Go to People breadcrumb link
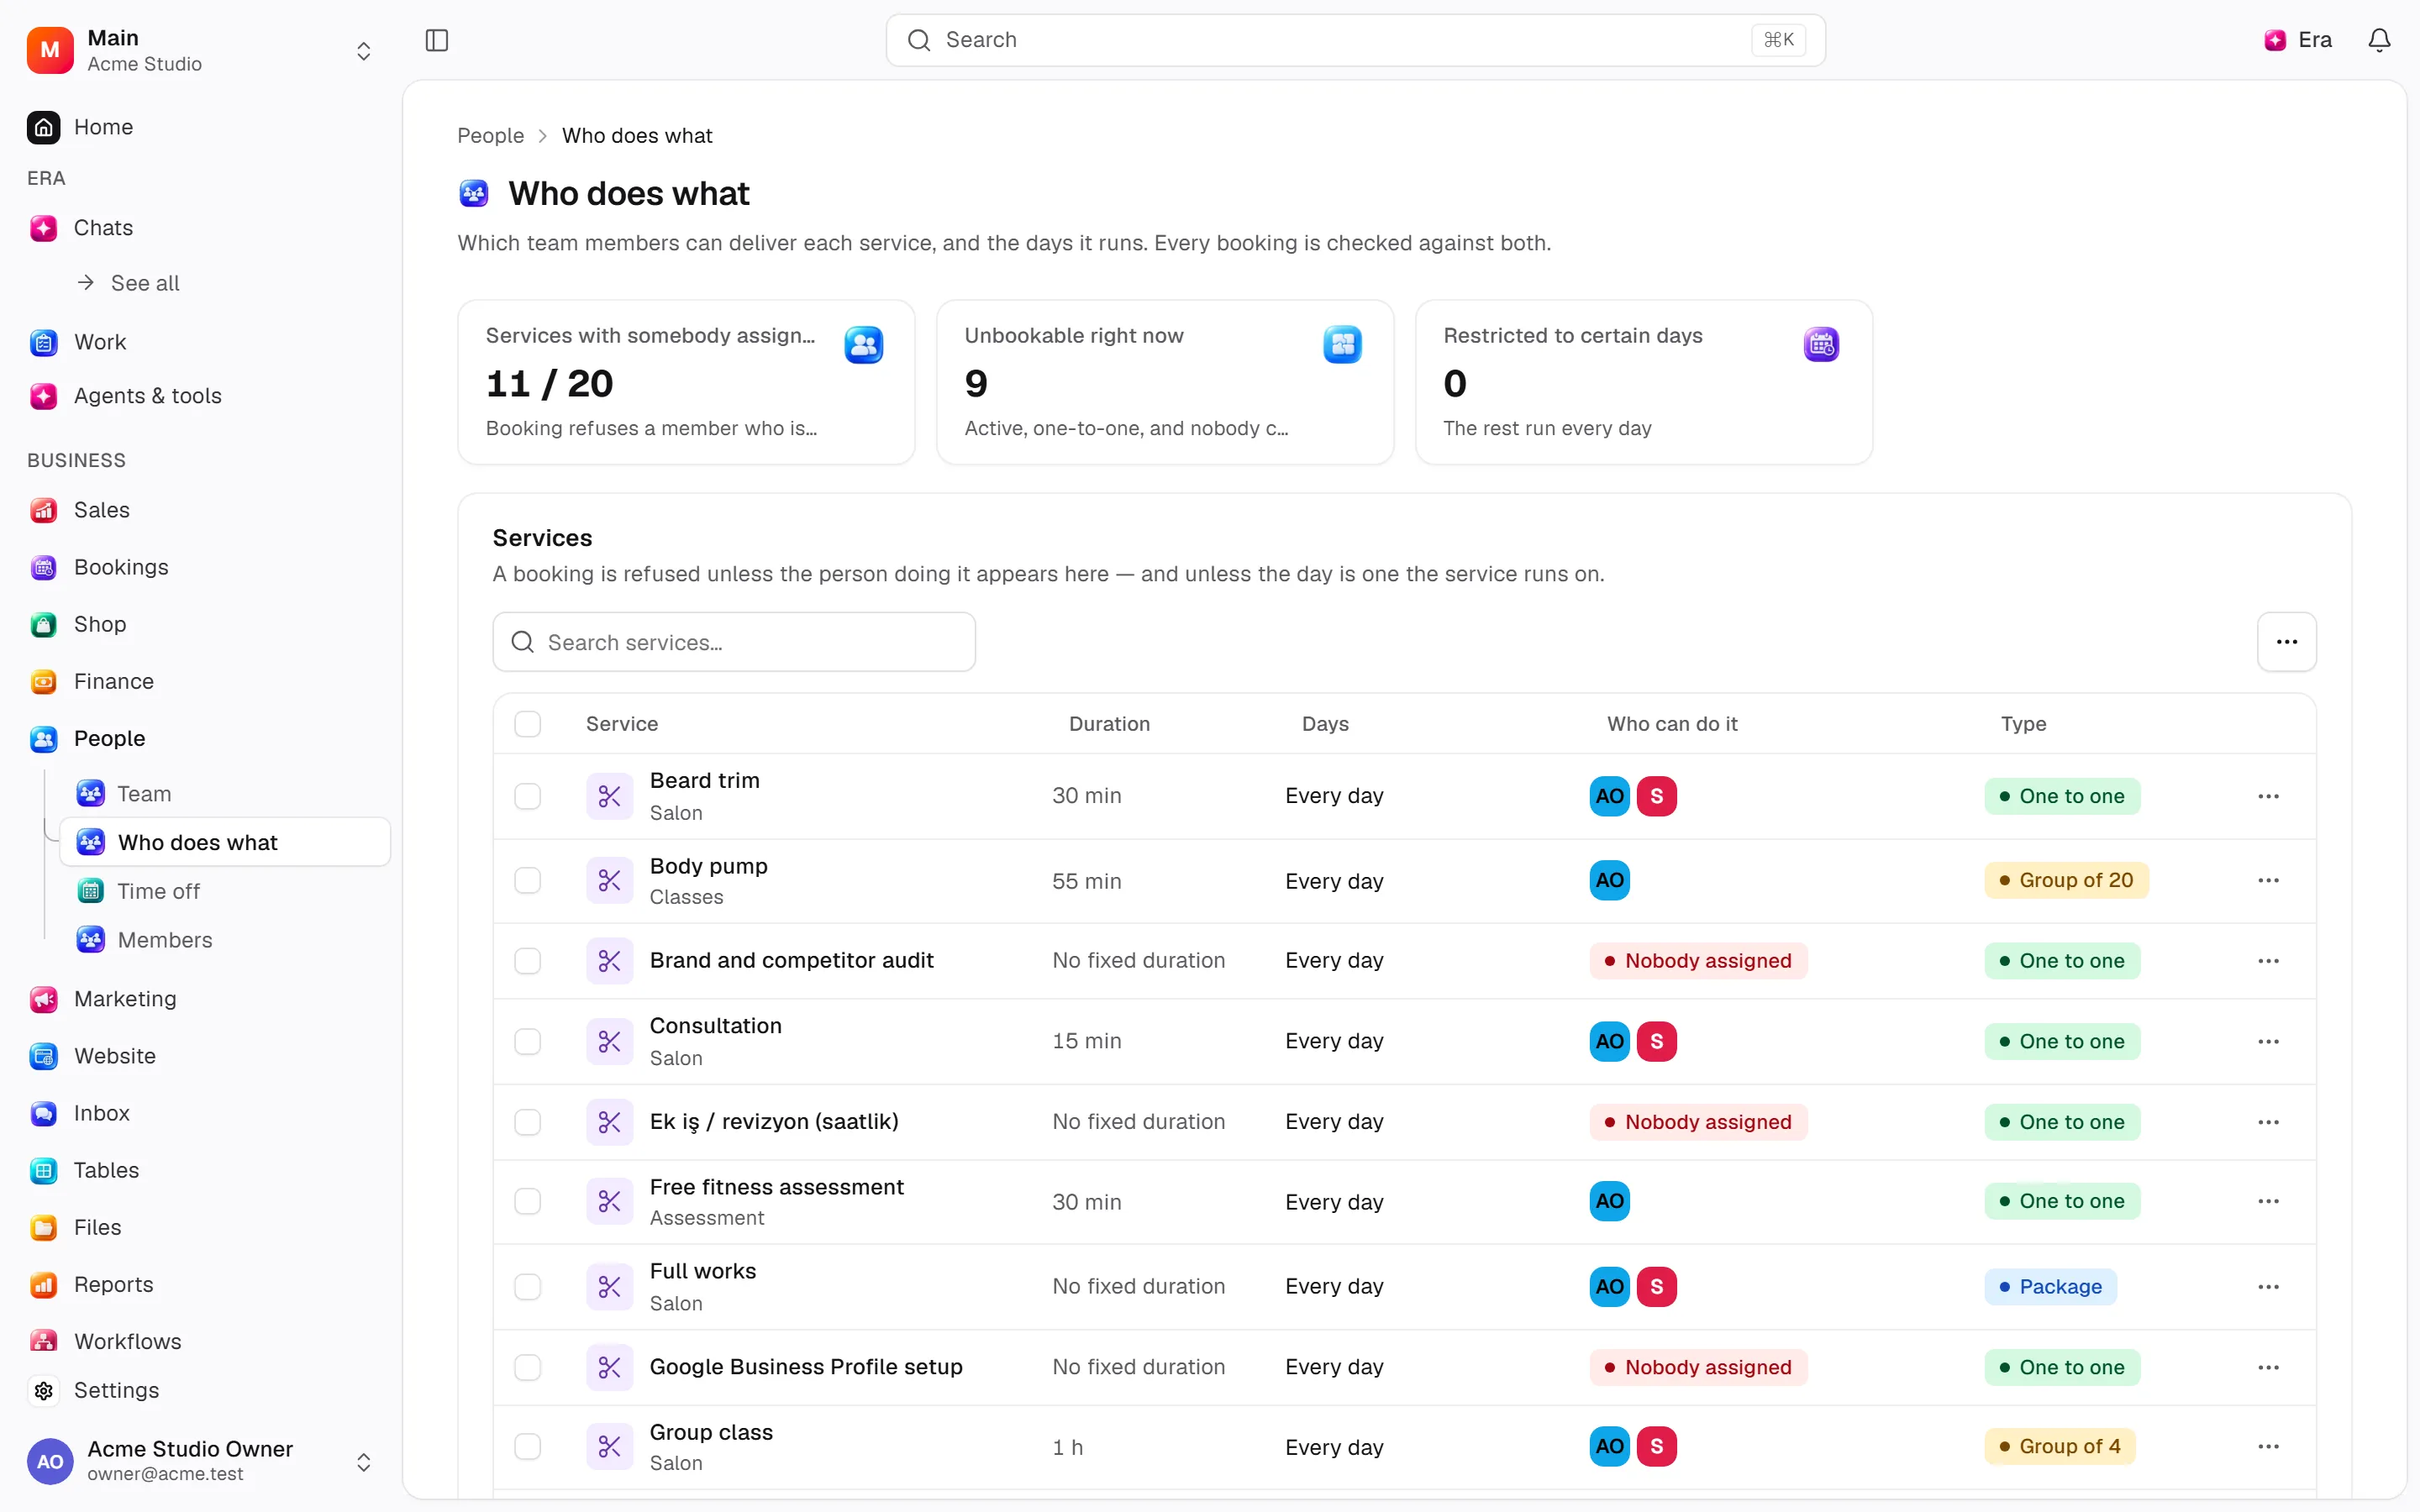This screenshot has height=1512, width=2420. coord(490,136)
